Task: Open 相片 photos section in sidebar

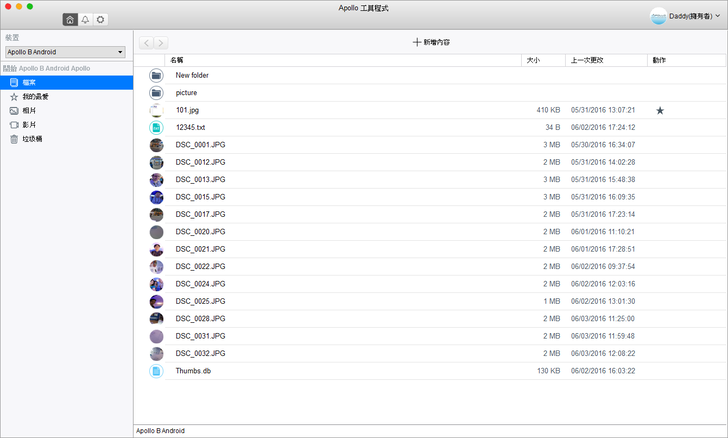Action: click(30, 111)
